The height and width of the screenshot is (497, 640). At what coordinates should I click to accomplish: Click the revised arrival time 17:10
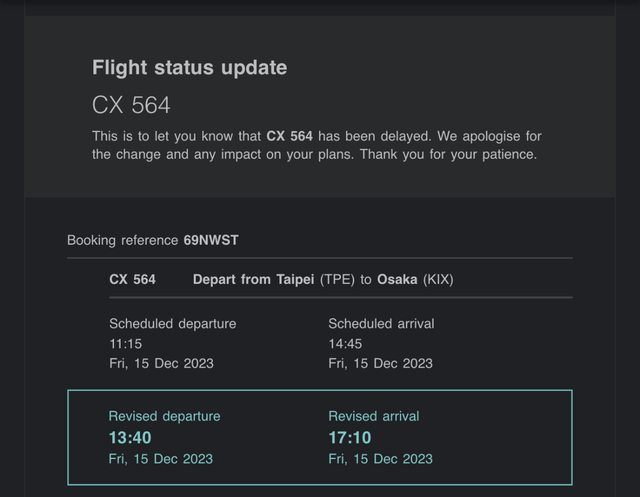(x=350, y=437)
